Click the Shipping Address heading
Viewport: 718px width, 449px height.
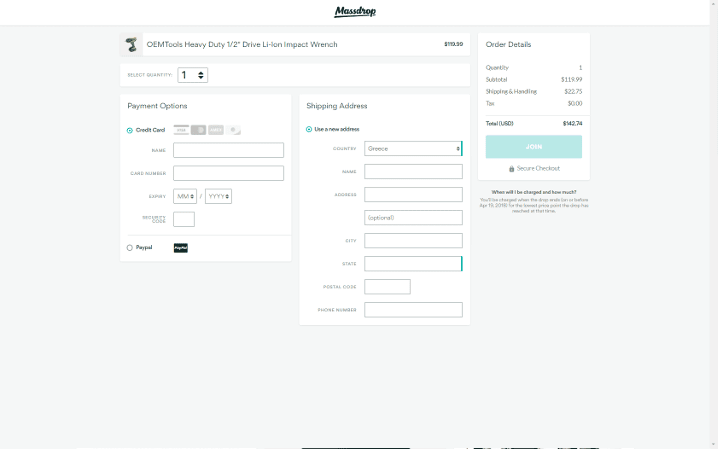click(x=337, y=106)
